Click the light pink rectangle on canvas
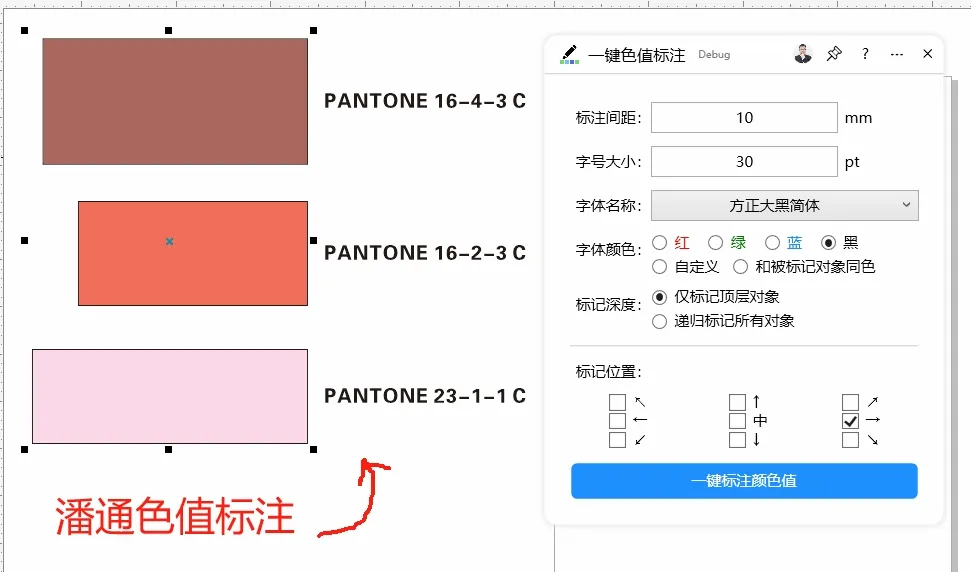The width and height of the screenshot is (971, 572). click(170, 396)
